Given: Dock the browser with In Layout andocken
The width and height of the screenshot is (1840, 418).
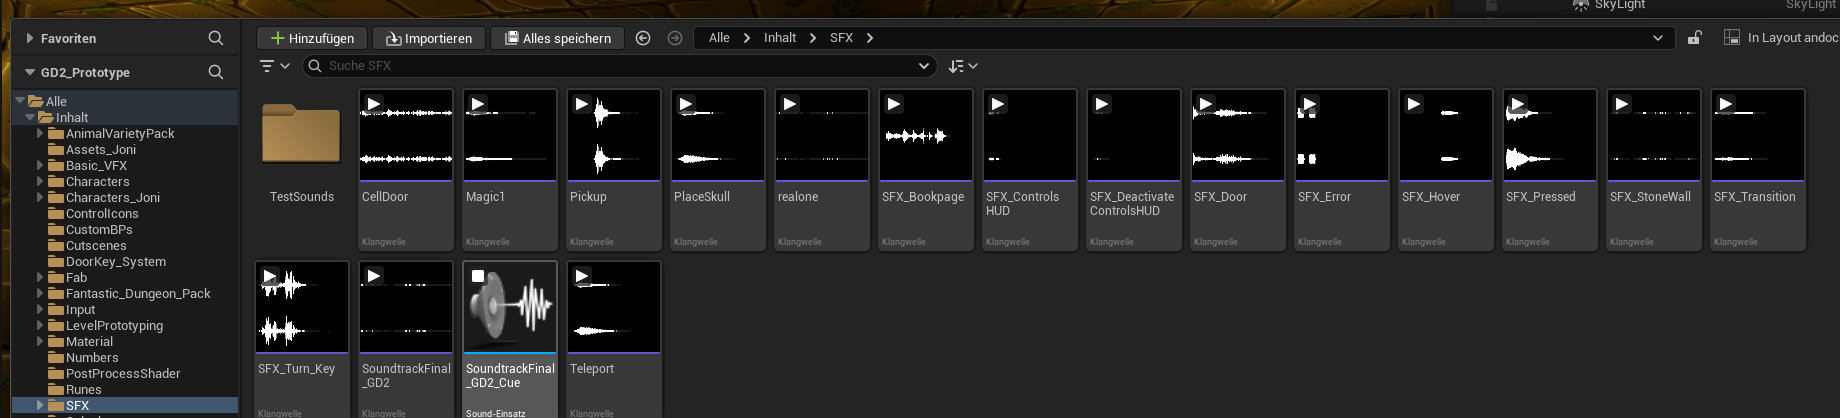Looking at the screenshot, I should point(1780,38).
